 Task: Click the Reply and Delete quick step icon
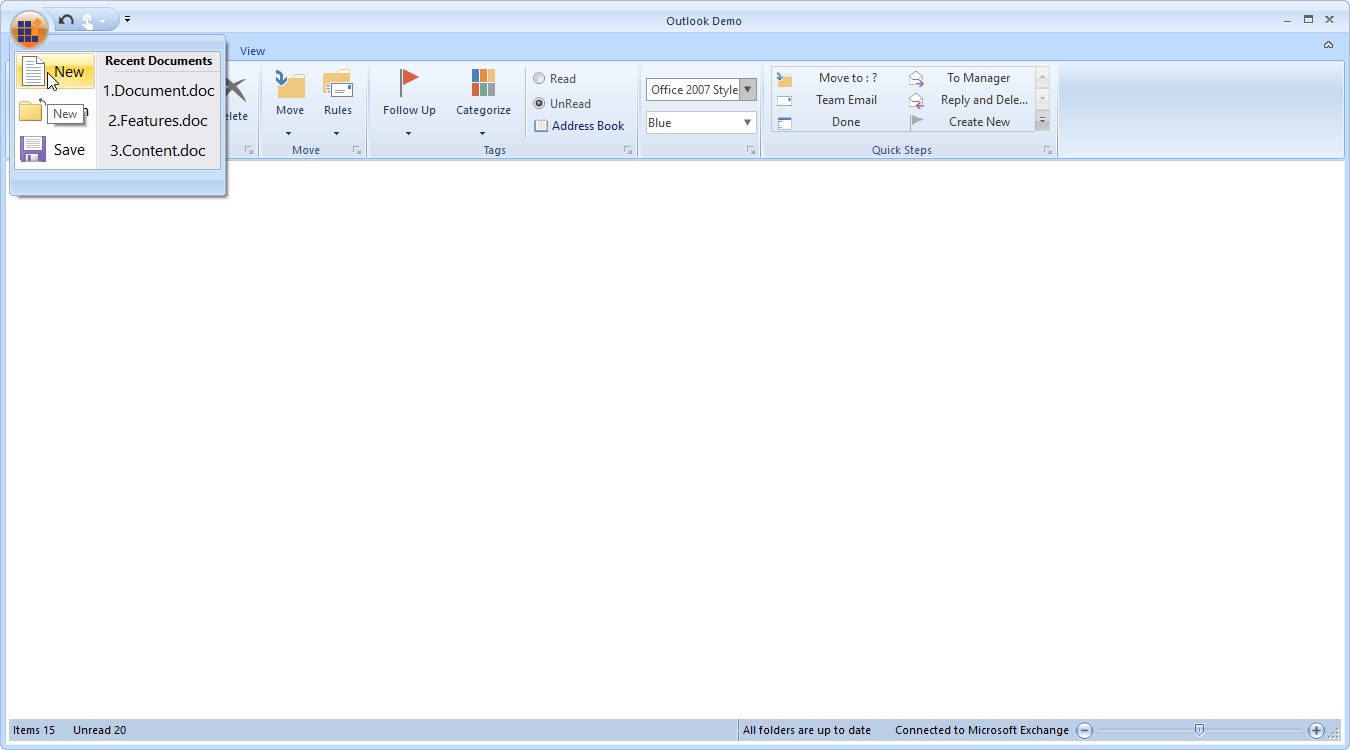pyautogui.click(x=916, y=100)
